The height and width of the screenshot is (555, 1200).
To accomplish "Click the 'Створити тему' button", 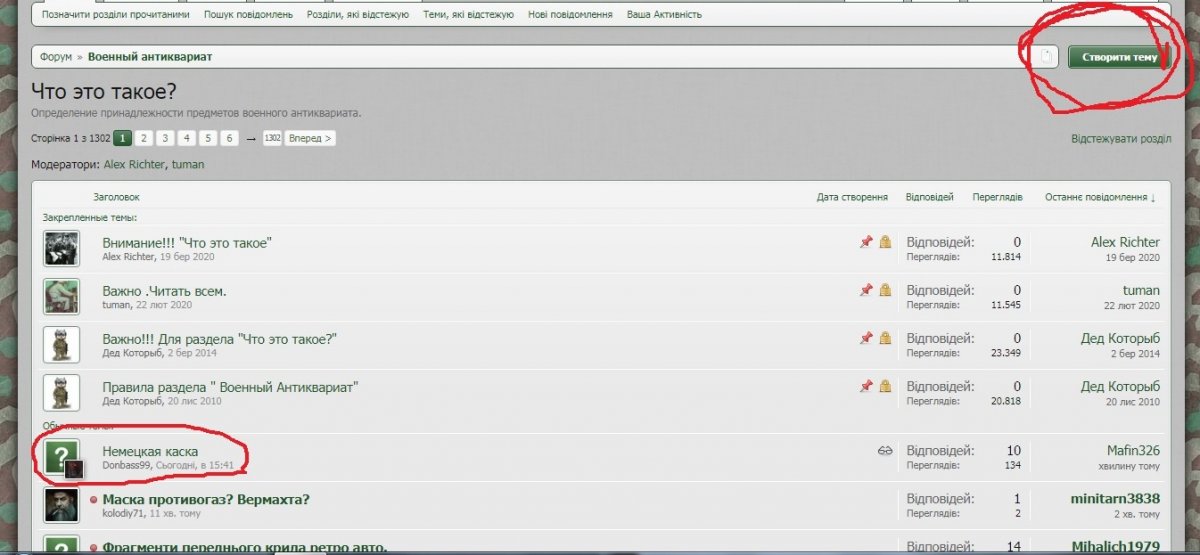I will pos(1118,57).
